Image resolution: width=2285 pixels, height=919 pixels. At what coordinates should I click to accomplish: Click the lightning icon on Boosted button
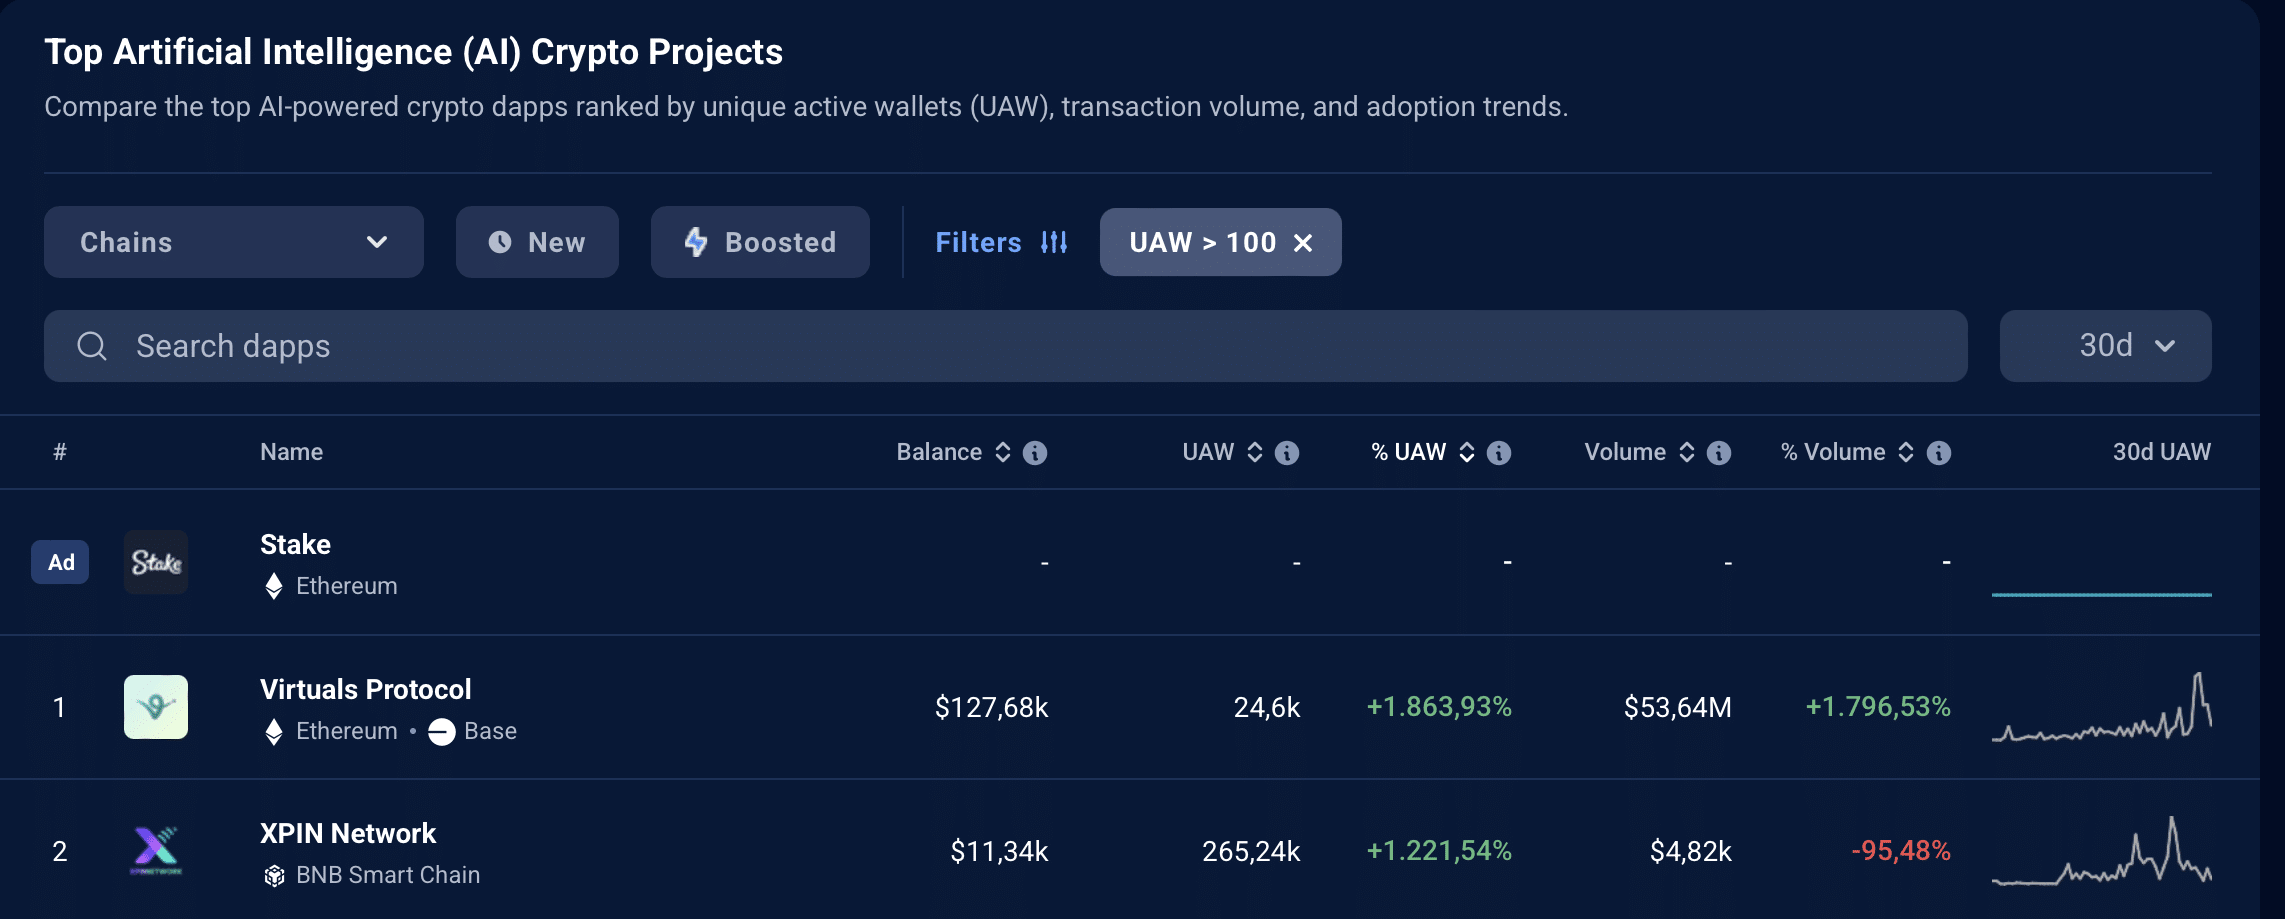pyautogui.click(x=696, y=242)
